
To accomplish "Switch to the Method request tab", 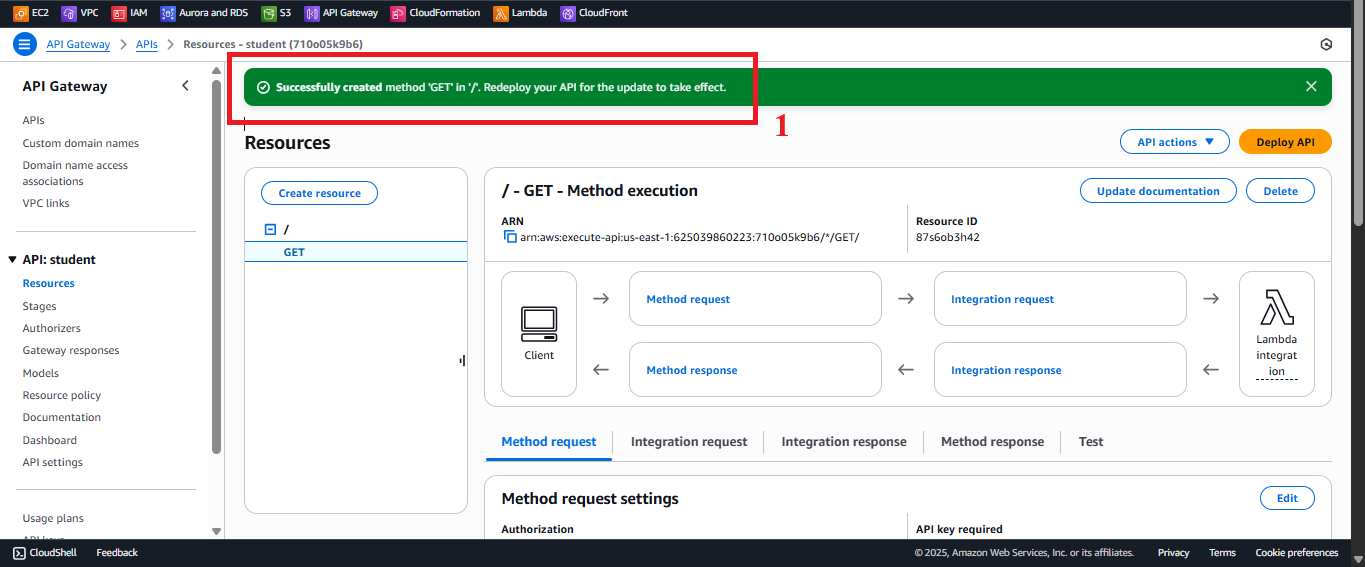I will (x=549, y=441).
